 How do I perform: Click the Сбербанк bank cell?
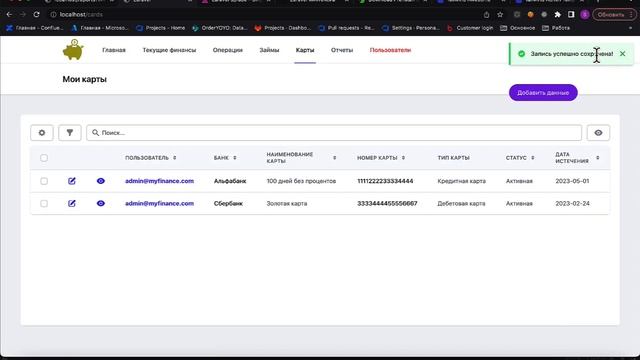228,203
